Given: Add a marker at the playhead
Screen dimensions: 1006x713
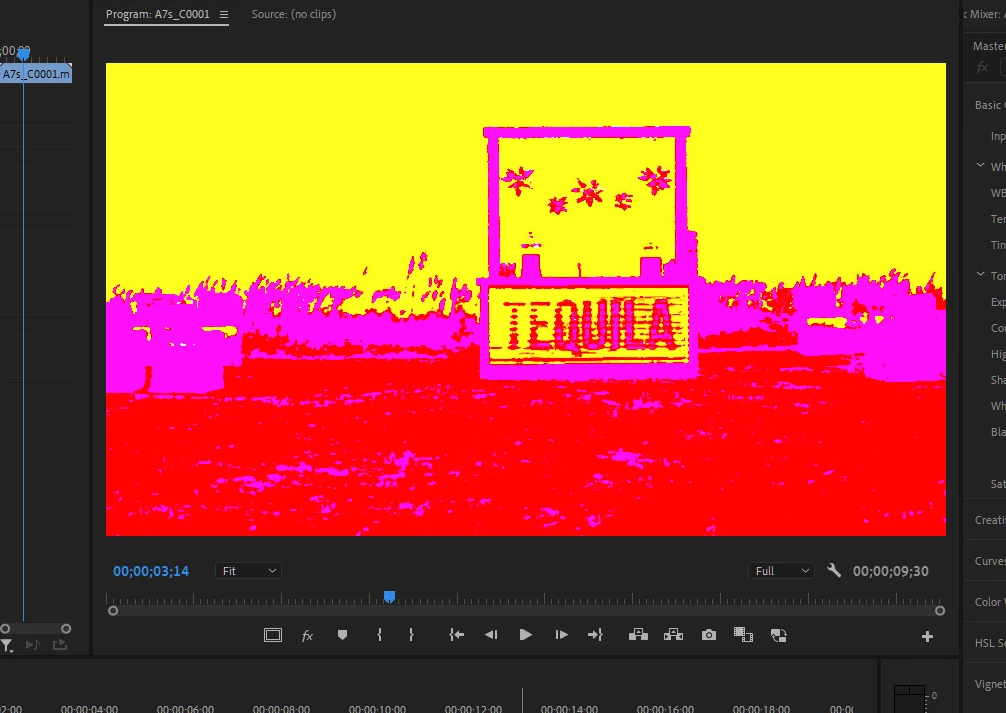Looking at the screenshot, I should [343, 635].
